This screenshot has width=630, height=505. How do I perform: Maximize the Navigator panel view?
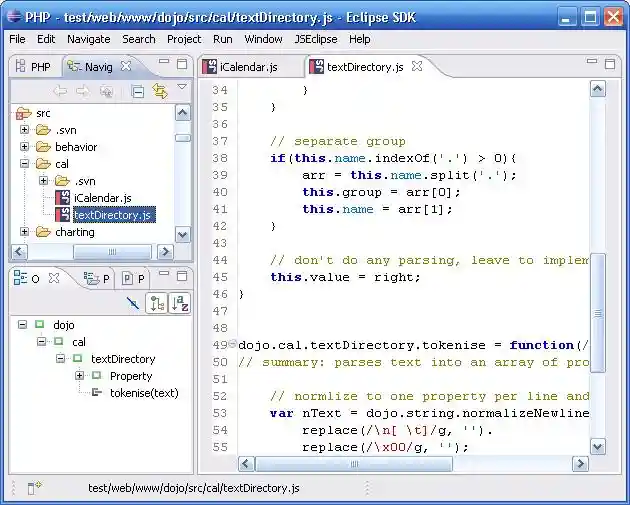tap(182, 65)
